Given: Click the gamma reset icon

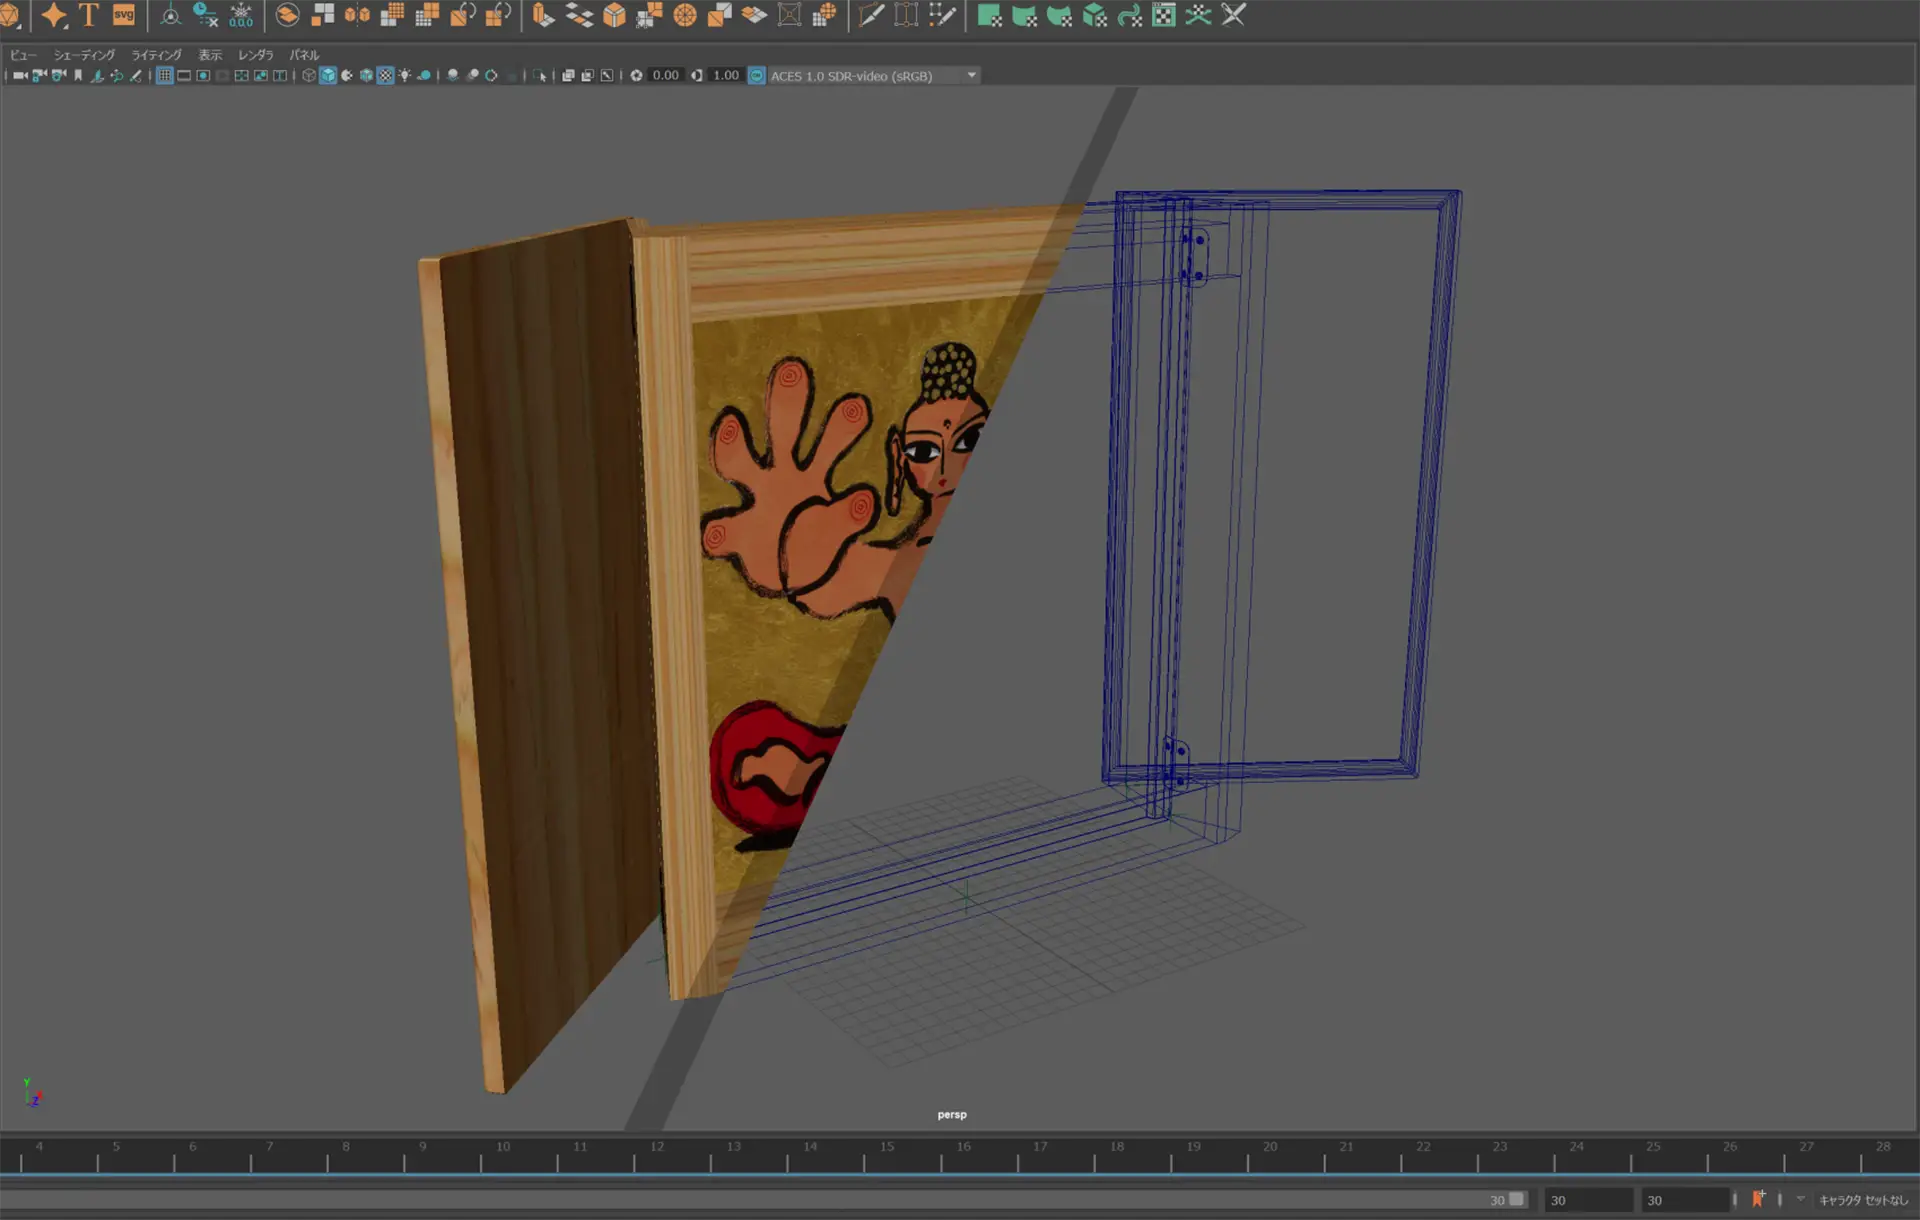Looking at the screenshot, I should [697, 75].
